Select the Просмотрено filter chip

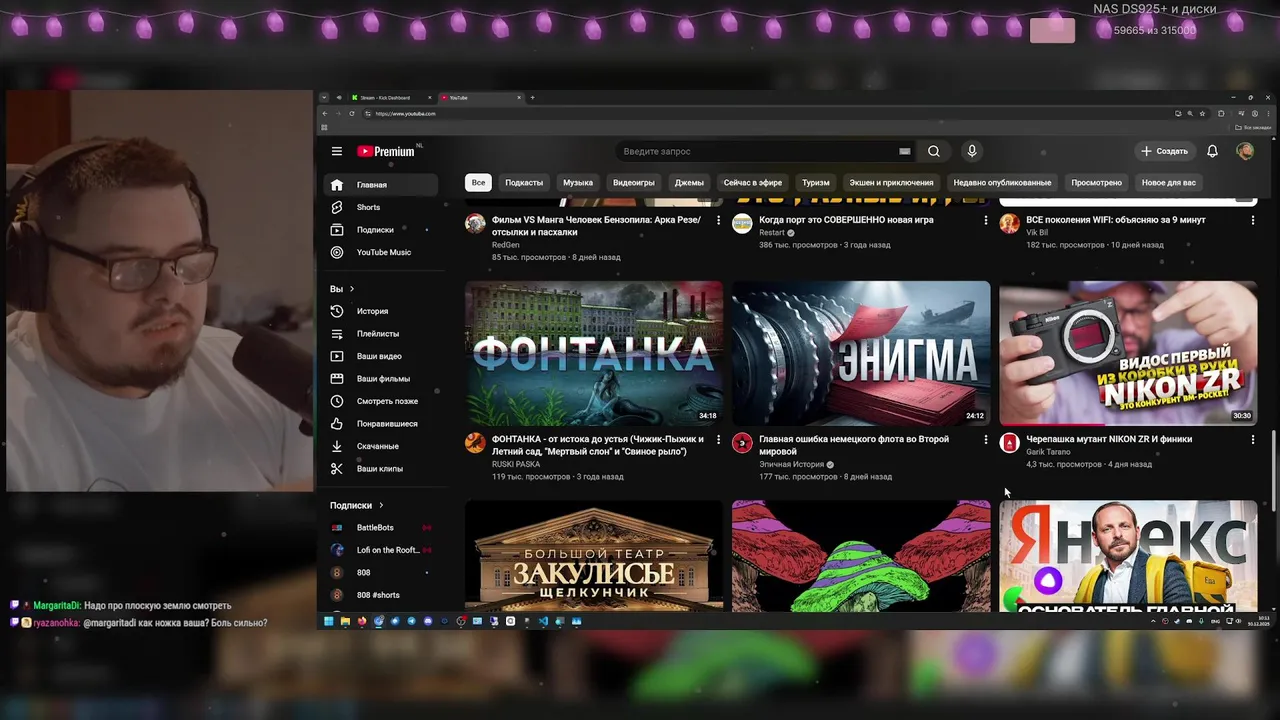click(x=1097, y=182)
